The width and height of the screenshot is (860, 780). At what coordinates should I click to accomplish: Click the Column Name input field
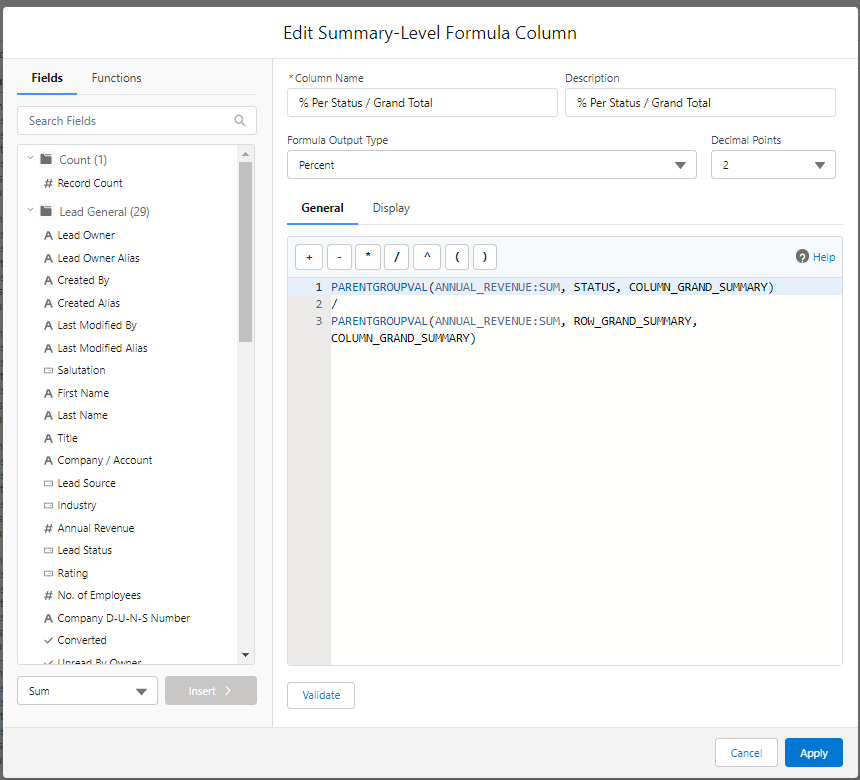coord(422,103)
